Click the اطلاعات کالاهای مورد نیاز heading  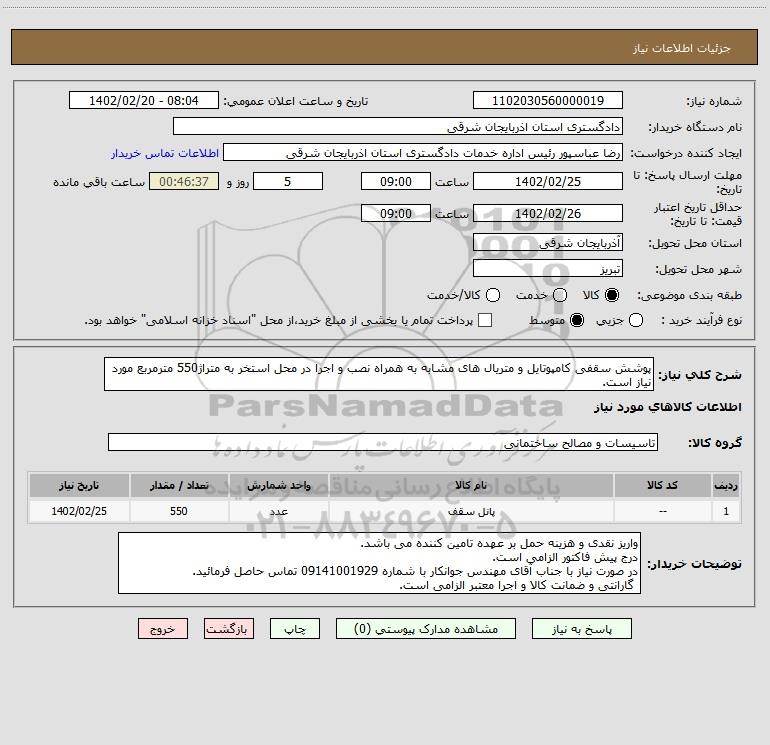point(668,407)
